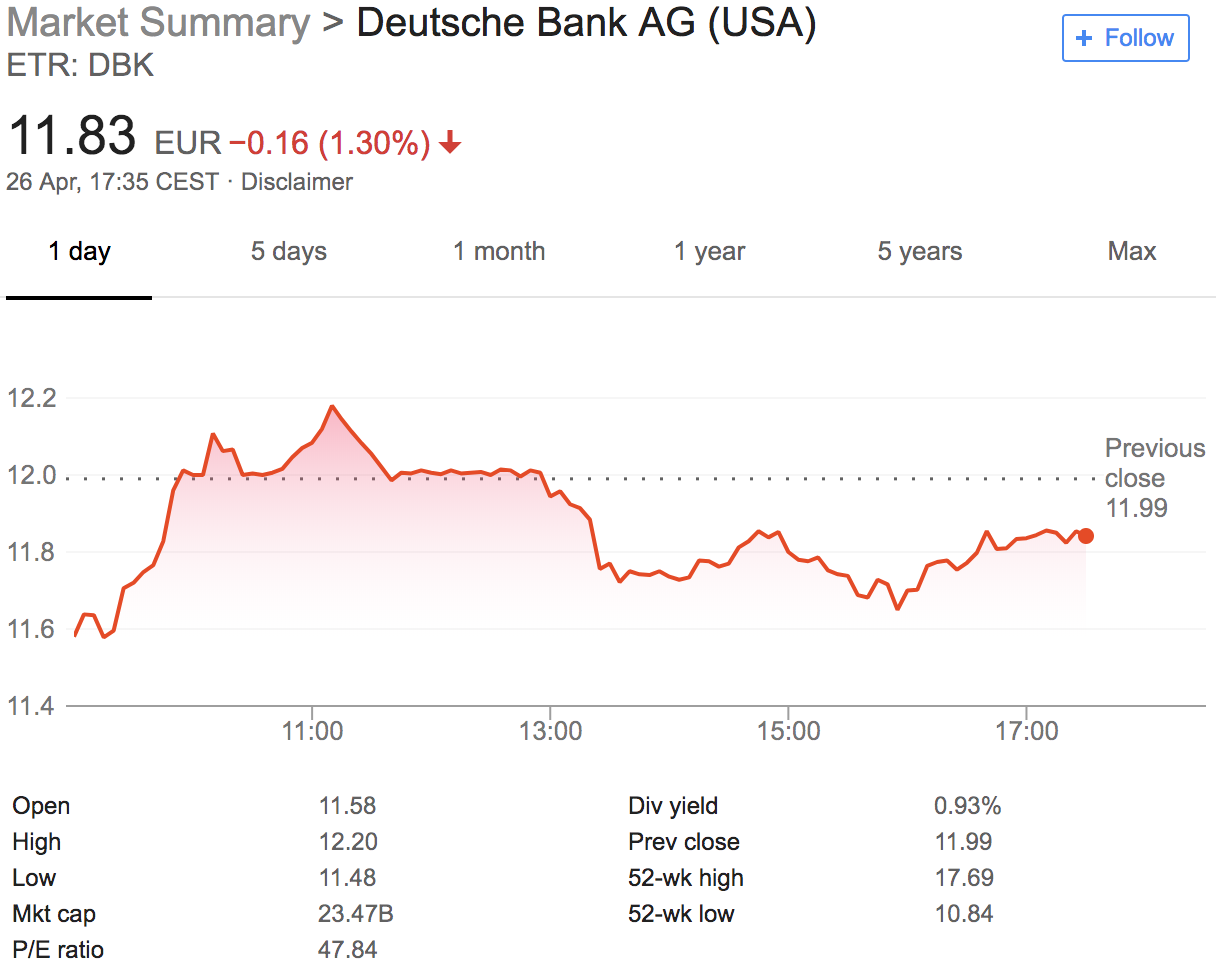
Task: Click the 13:00 time axis label
Action: click(x=551, y=732)
